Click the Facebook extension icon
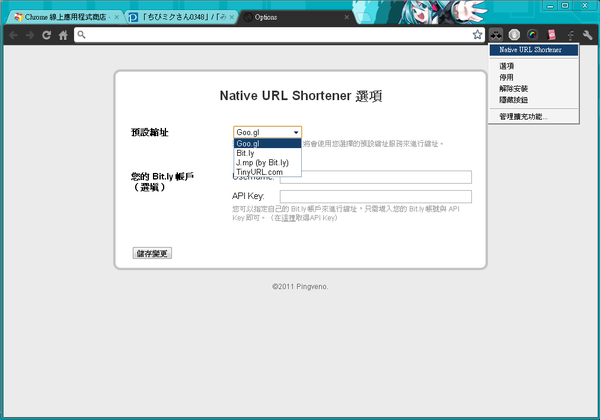 coord(570,35)
